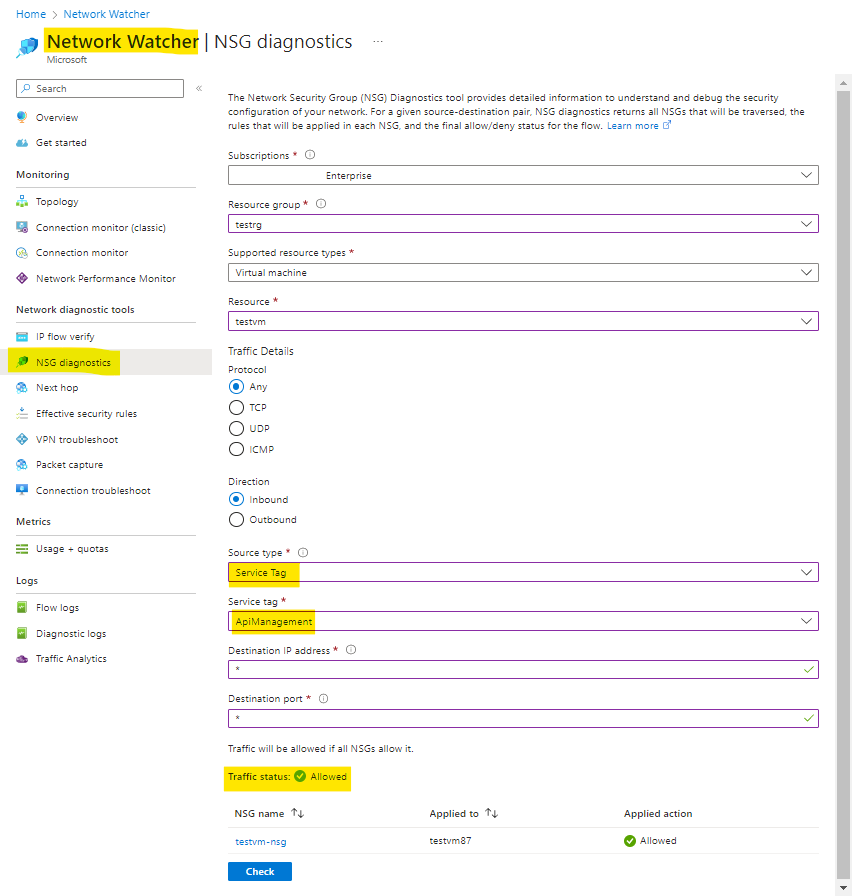Go to Network Watcher breadcrumb link

(106, 14)
